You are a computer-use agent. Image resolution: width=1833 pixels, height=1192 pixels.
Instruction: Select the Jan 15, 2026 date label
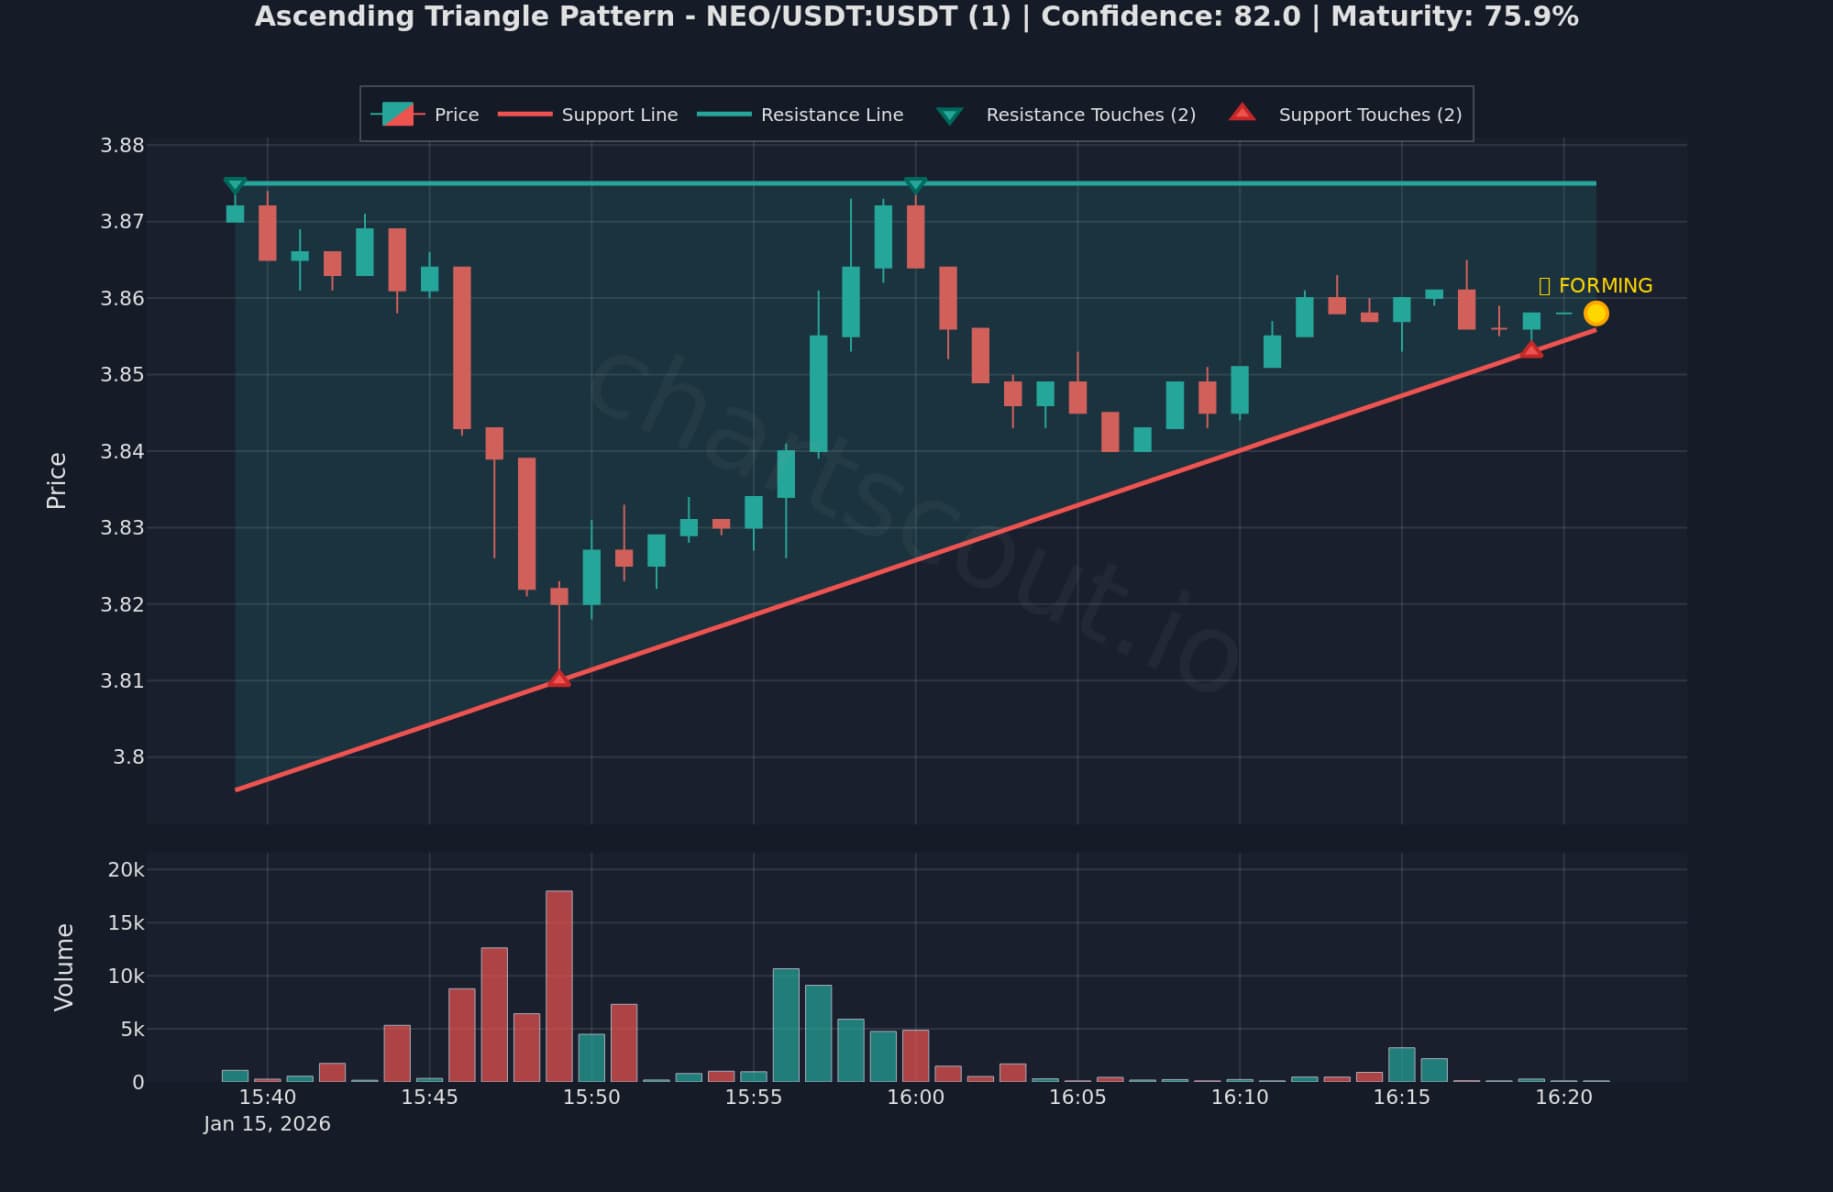point(266,1123)
